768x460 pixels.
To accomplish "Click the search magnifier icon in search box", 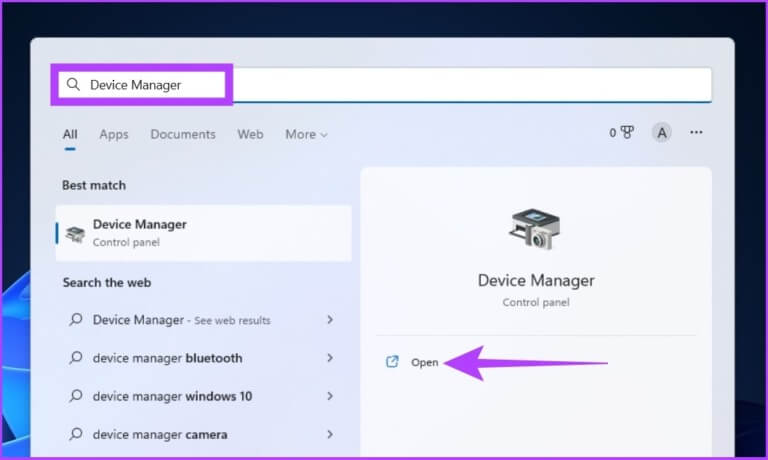I will (73, 84).
